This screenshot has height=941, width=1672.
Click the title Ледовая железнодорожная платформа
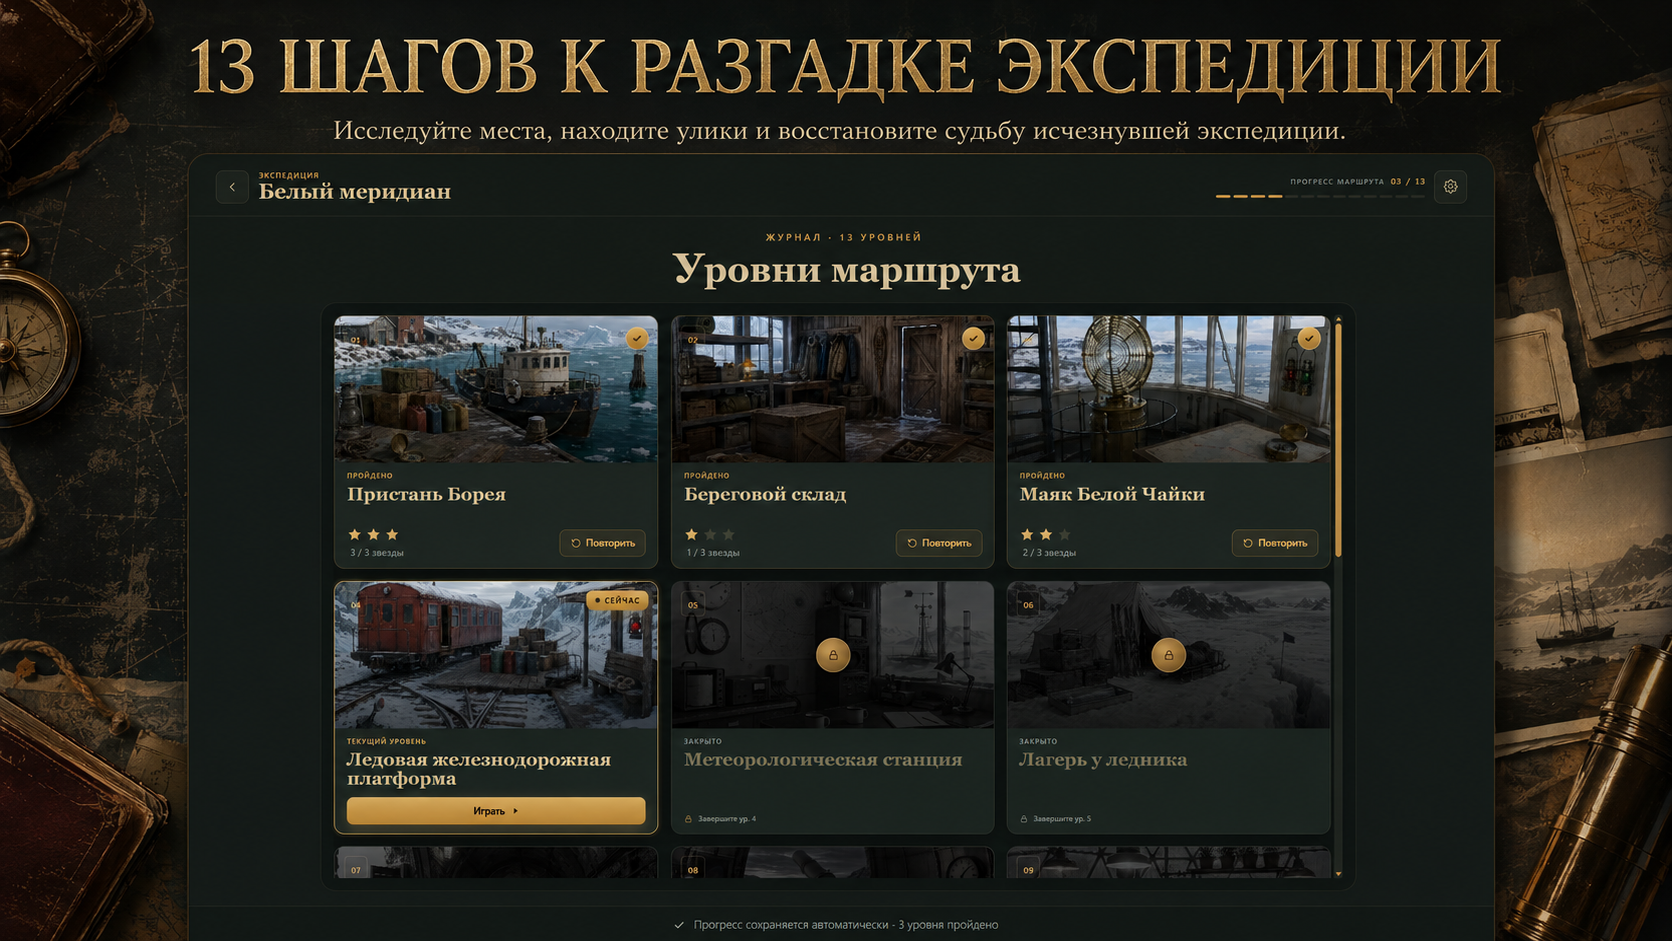pos(479,769)
